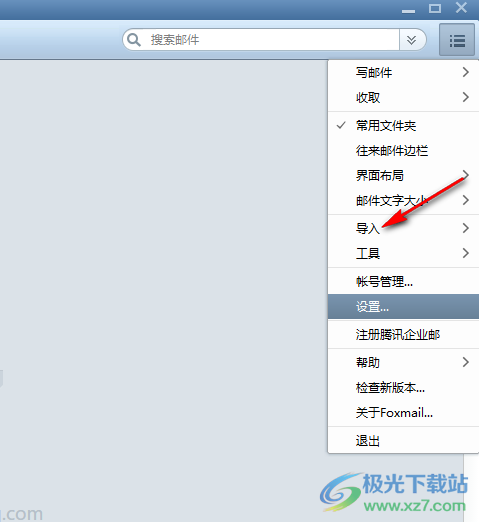Open 关于Foxmail... entry
This screenshot has height=522, width=479.
[403, 413]
